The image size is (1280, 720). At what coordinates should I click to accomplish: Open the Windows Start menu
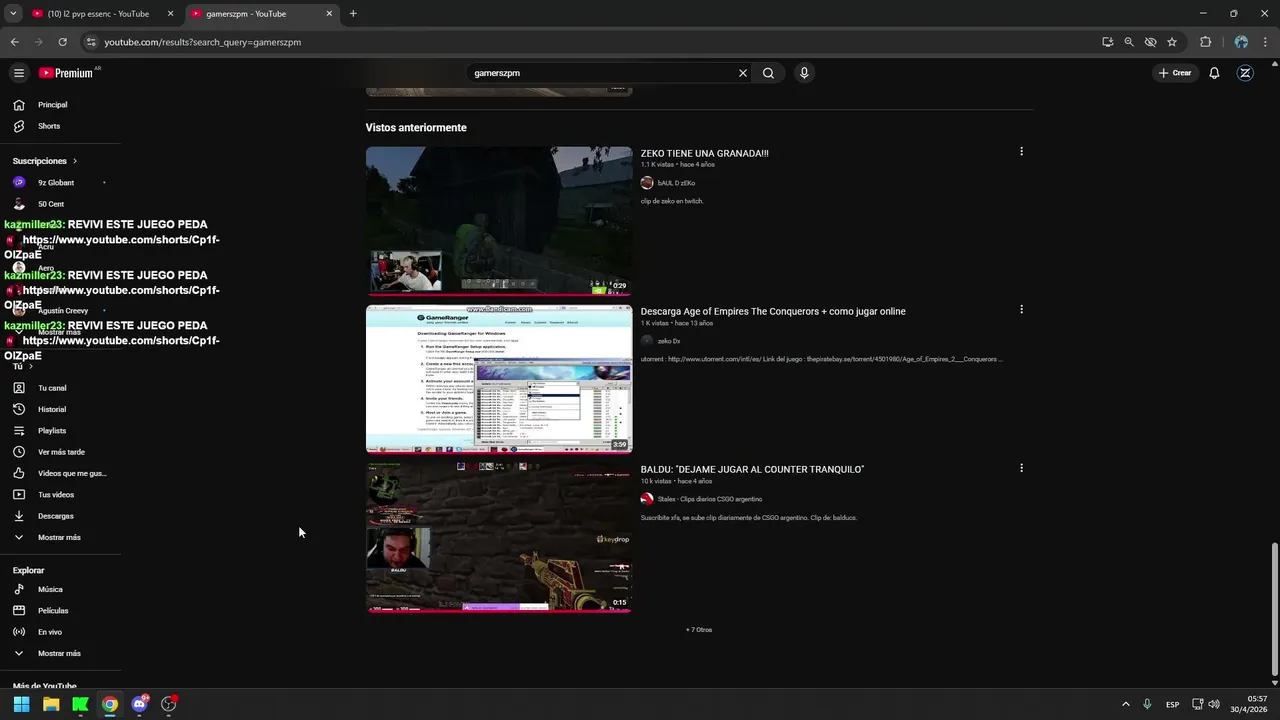(x=21, y=704)
